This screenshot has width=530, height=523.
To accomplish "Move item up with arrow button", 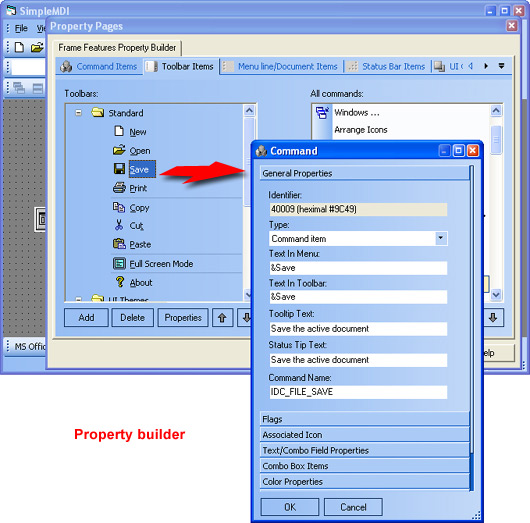I will (x=222, y=317).
